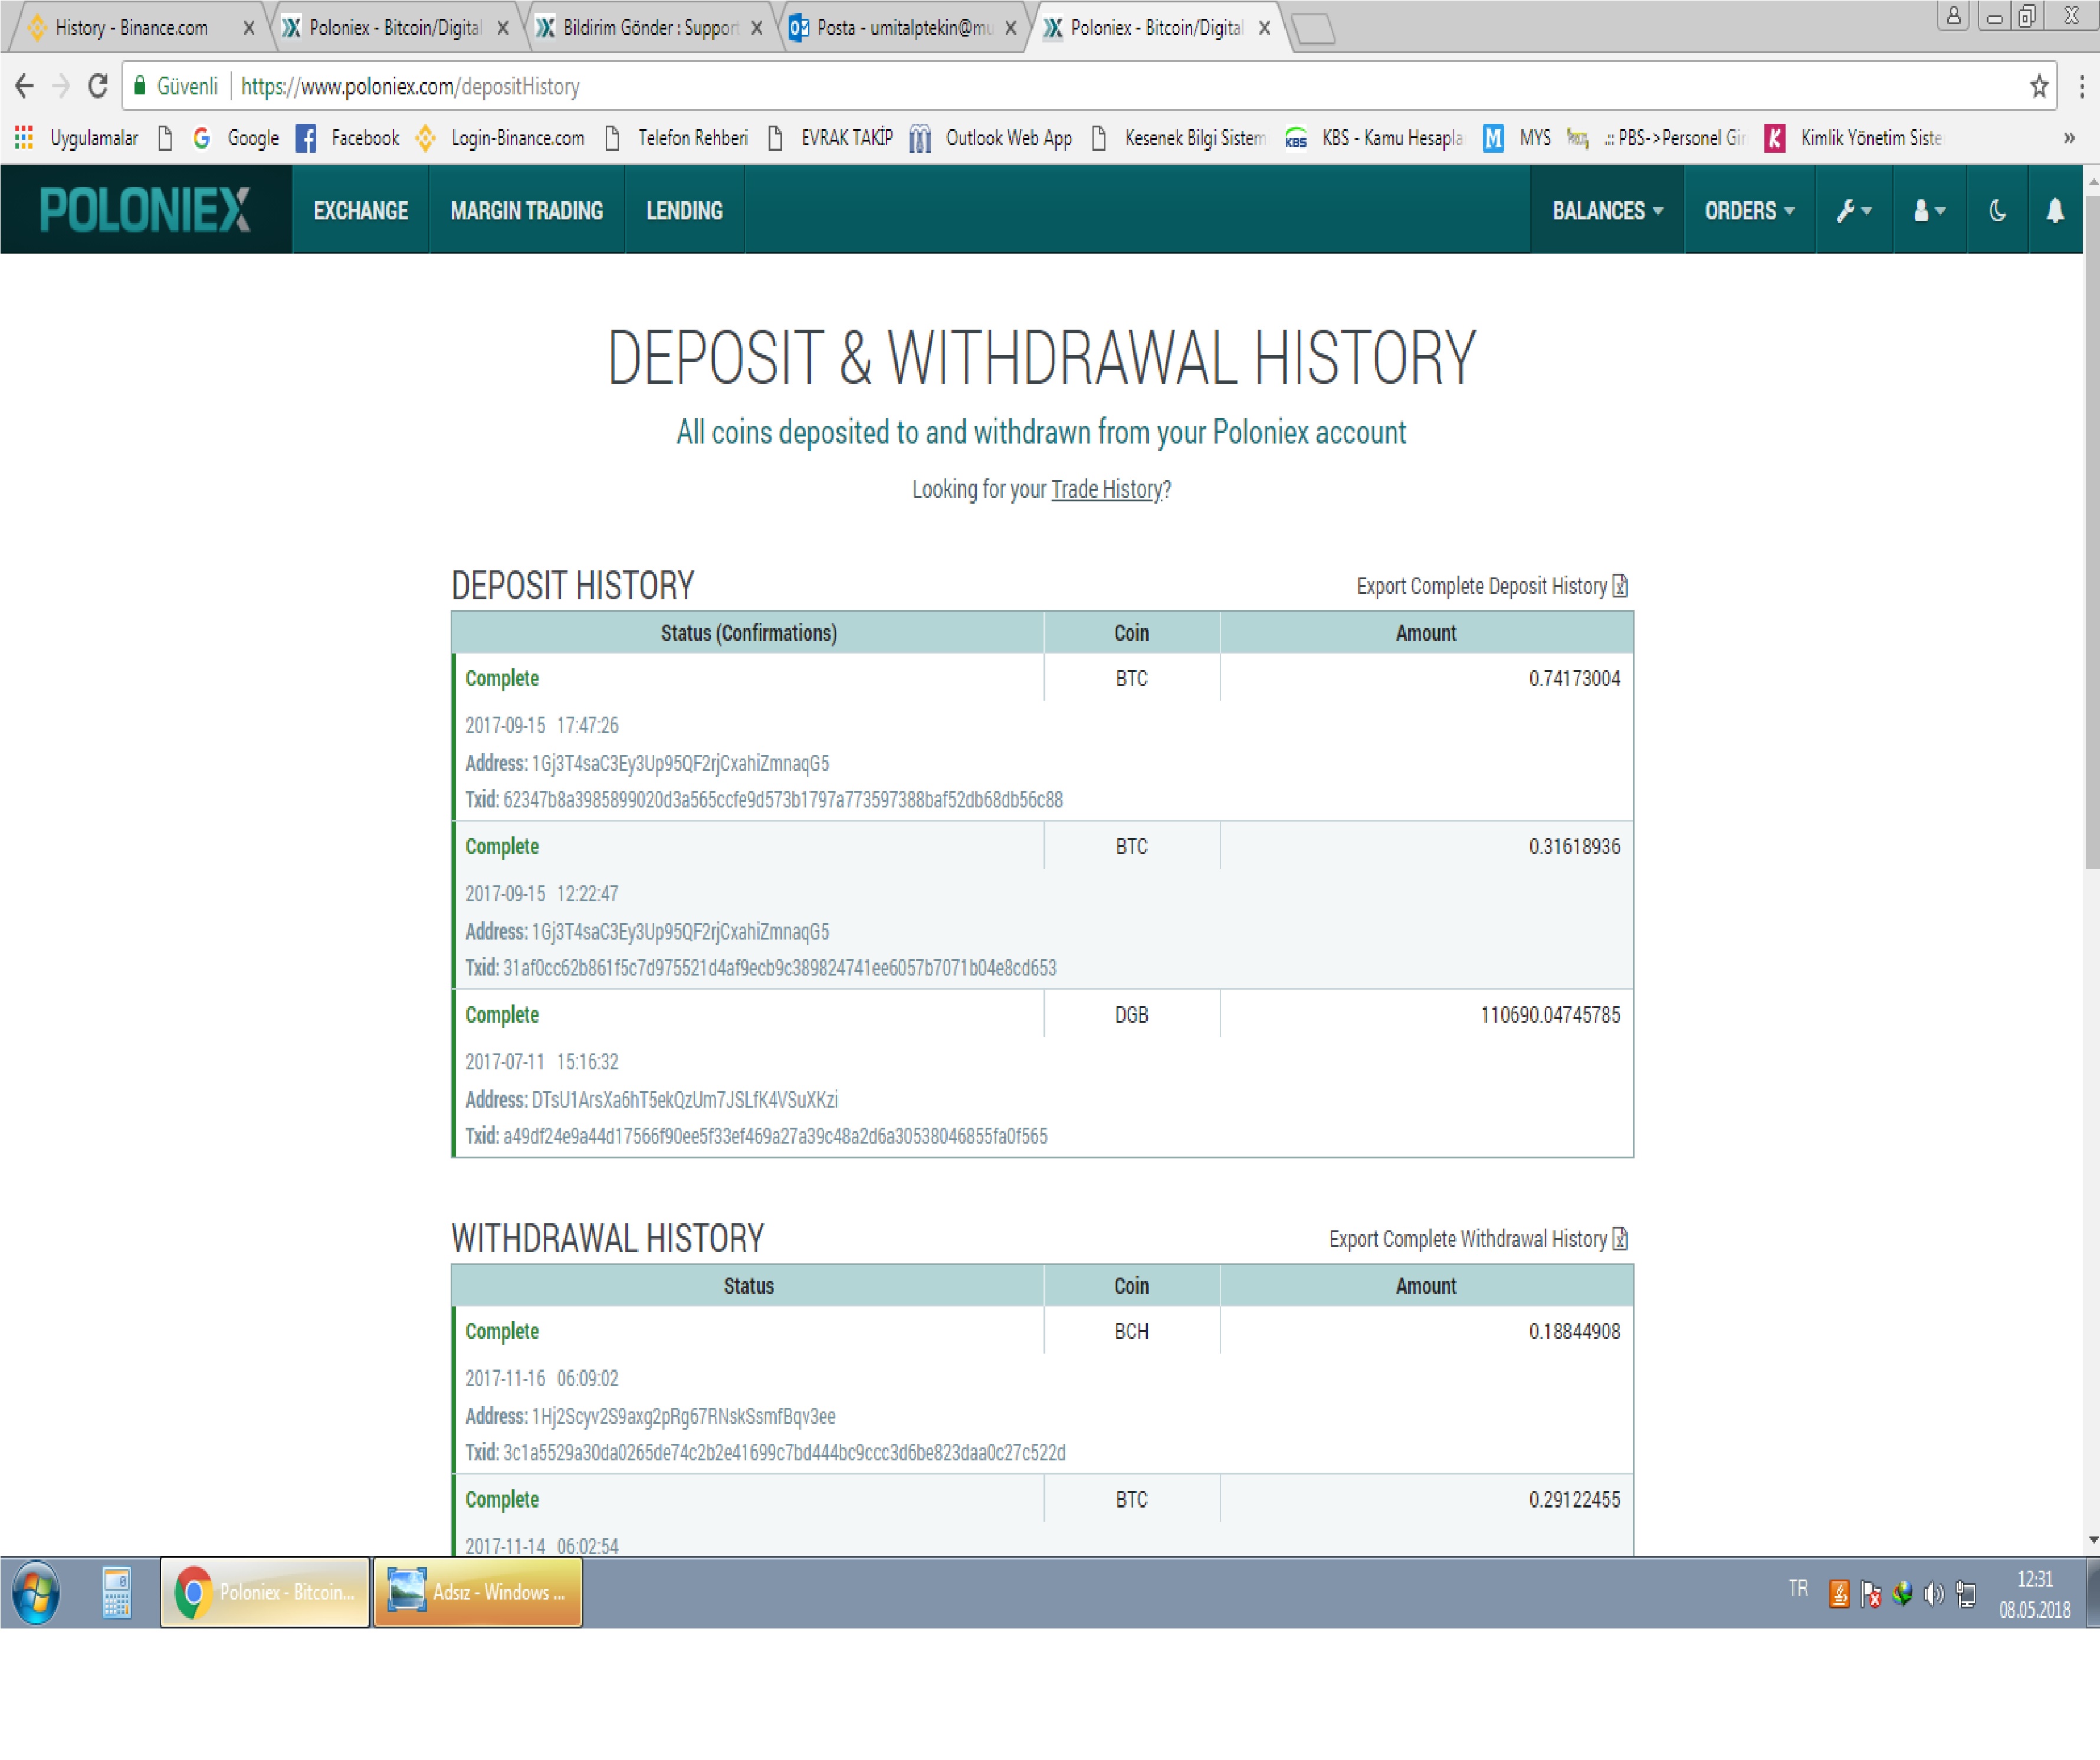Click the Status (Confirmations) column header
The height and width of the screenshot is (1760, 2100).
click(x=748, y=633)
